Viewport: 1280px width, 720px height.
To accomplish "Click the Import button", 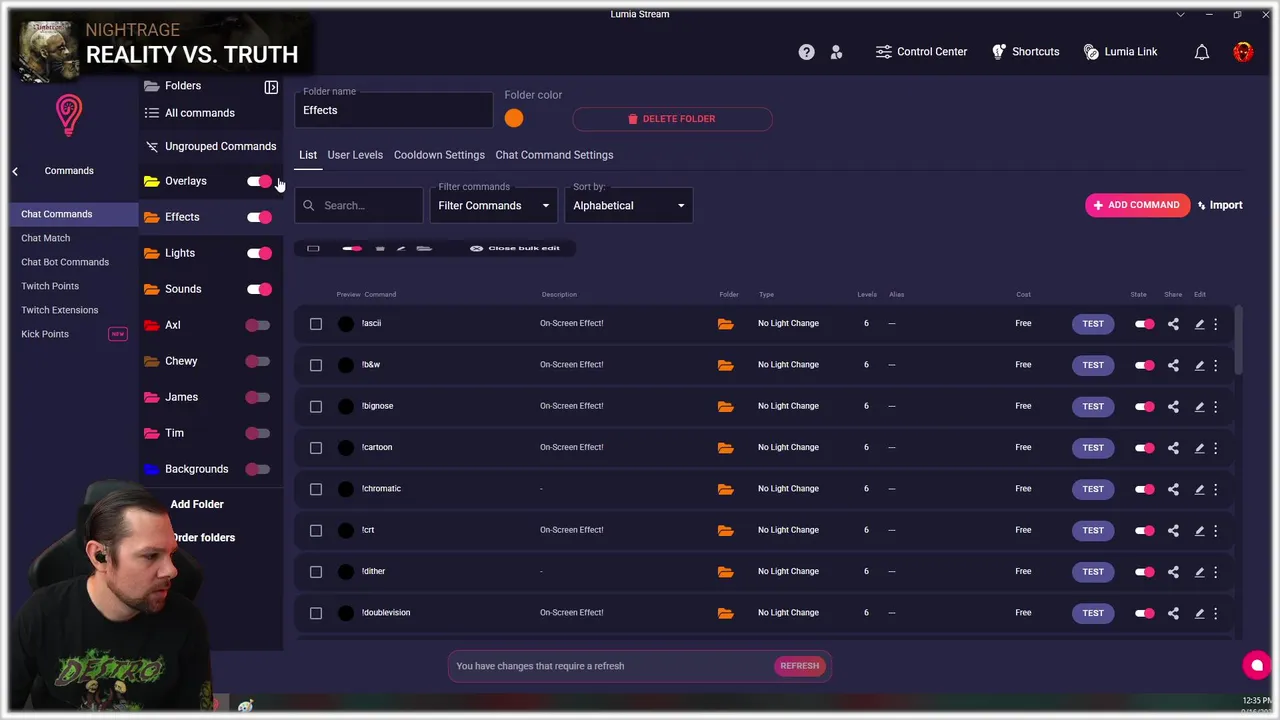I will point(1220,205).
